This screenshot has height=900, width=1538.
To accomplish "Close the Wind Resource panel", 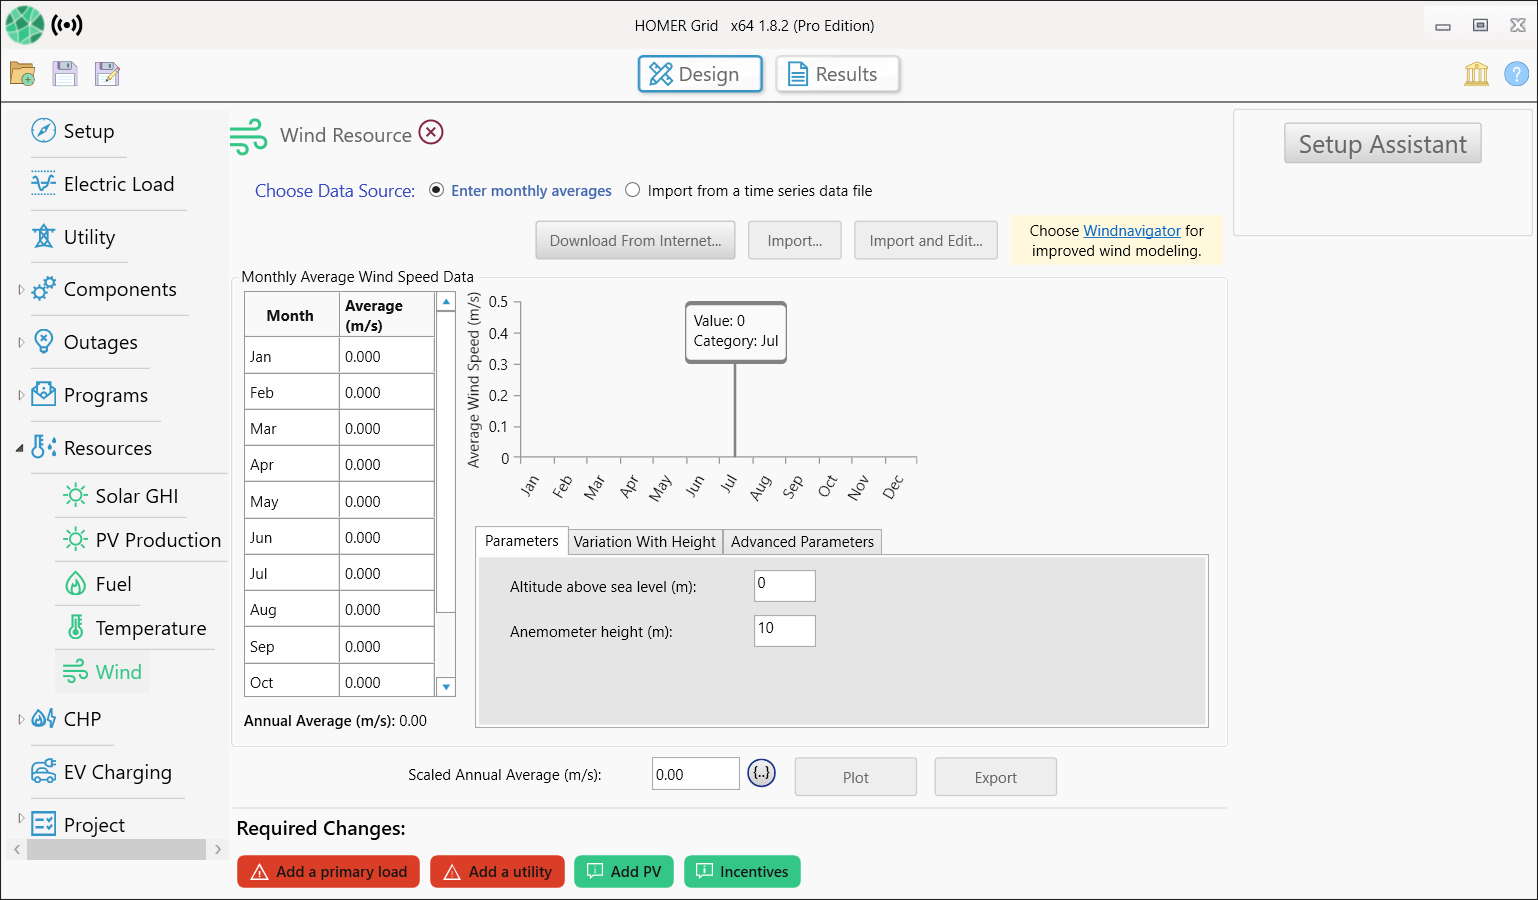I will click(x=431, y=133).
